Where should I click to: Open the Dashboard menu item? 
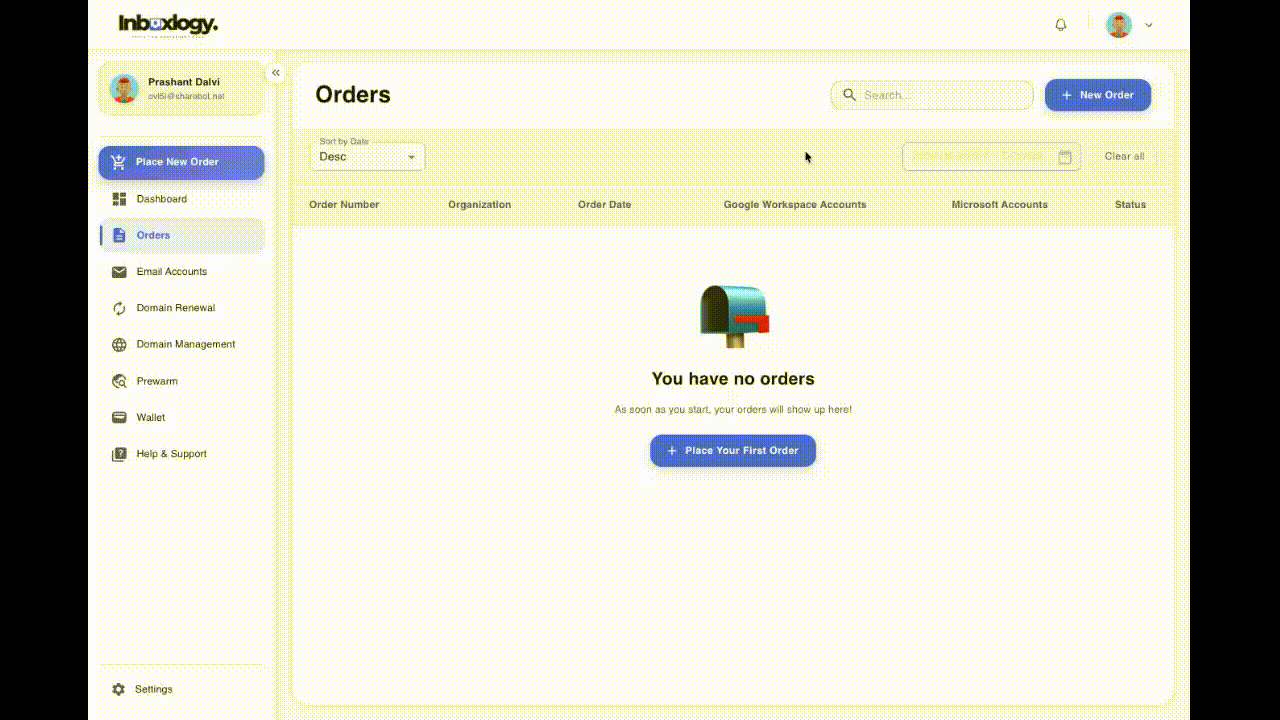pyautogui.click(x=181, y=199)
